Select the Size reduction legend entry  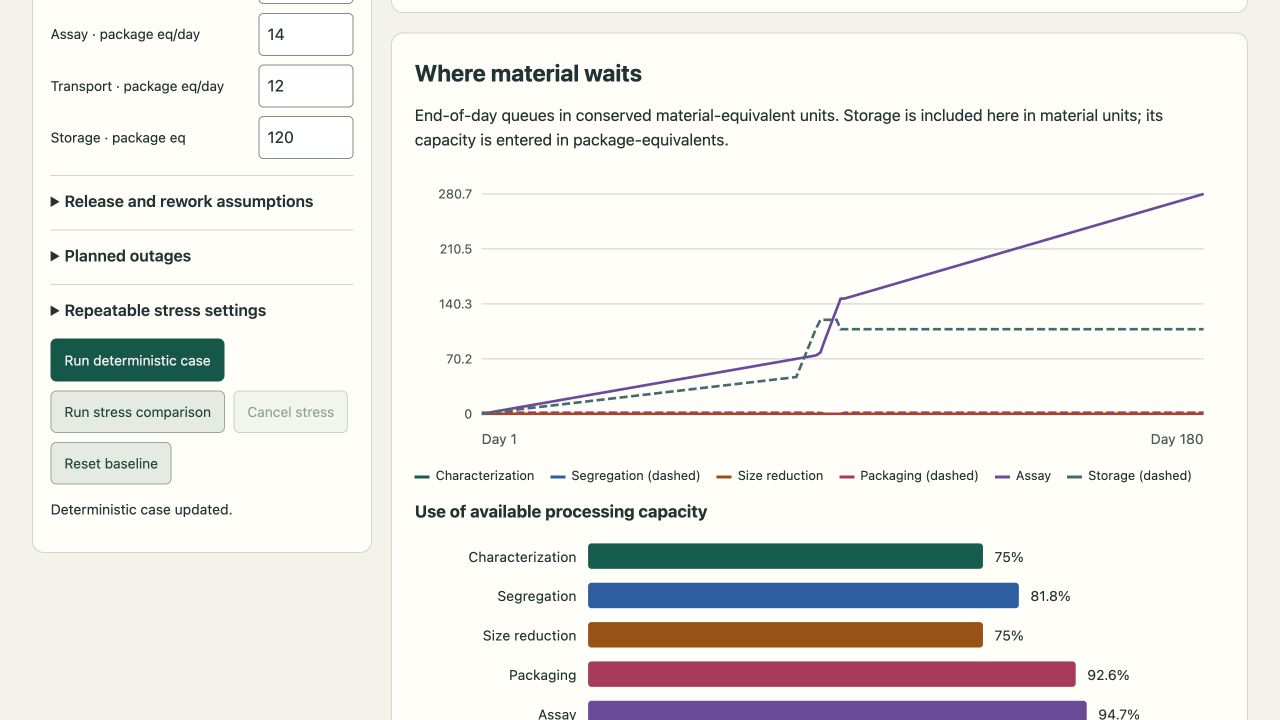click(770, 476)
